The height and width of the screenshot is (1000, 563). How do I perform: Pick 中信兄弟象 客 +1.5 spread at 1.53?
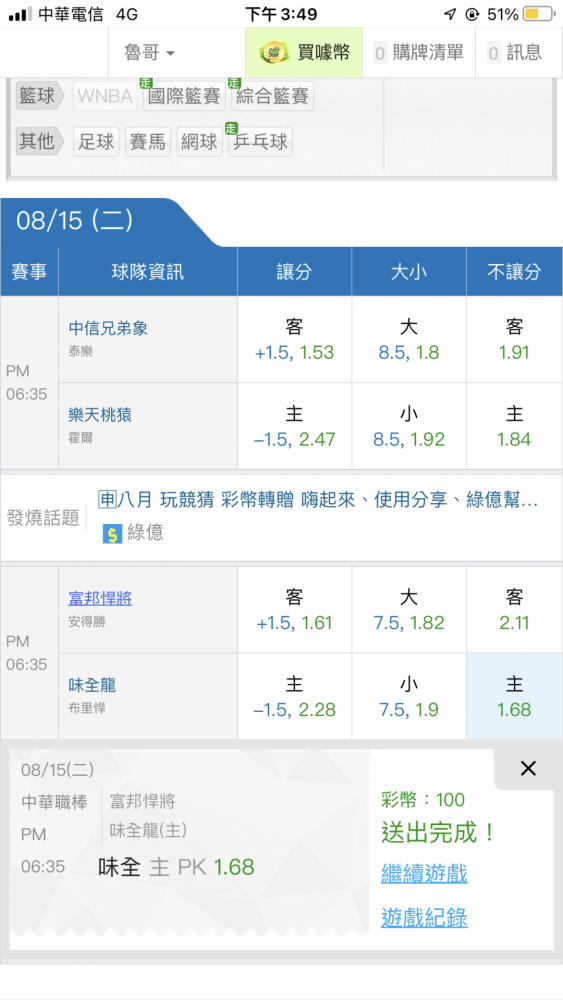tap(295, 339)
